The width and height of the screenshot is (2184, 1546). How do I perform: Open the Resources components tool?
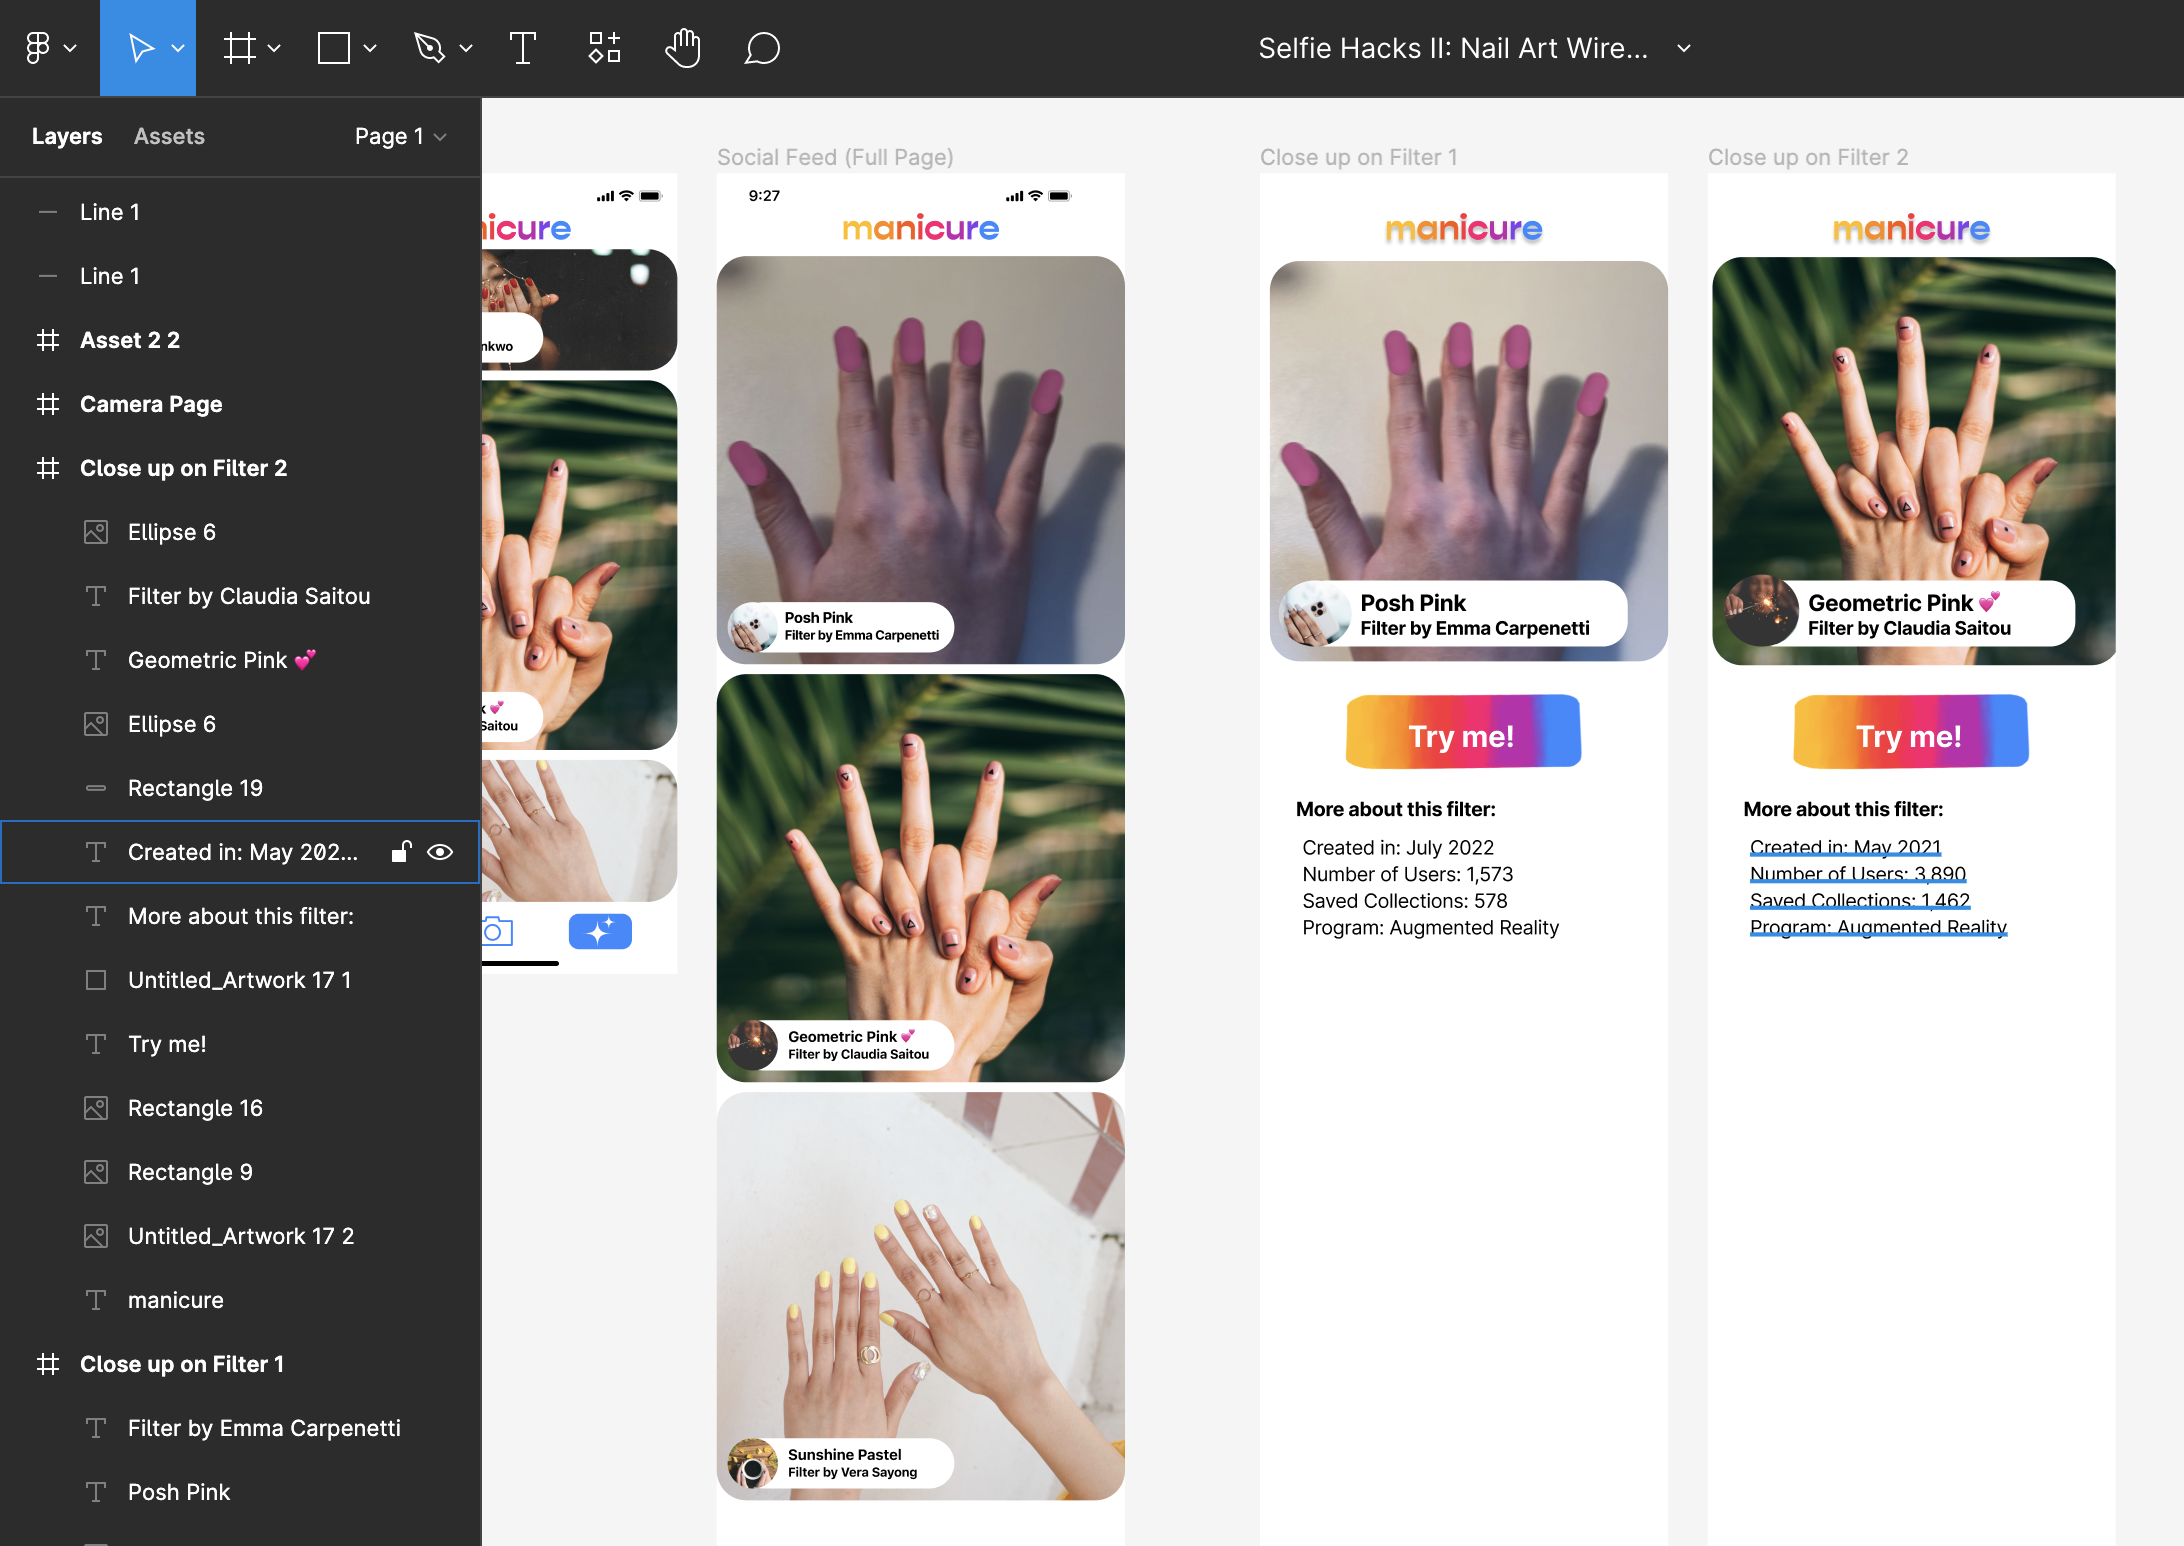coord(604,47)
